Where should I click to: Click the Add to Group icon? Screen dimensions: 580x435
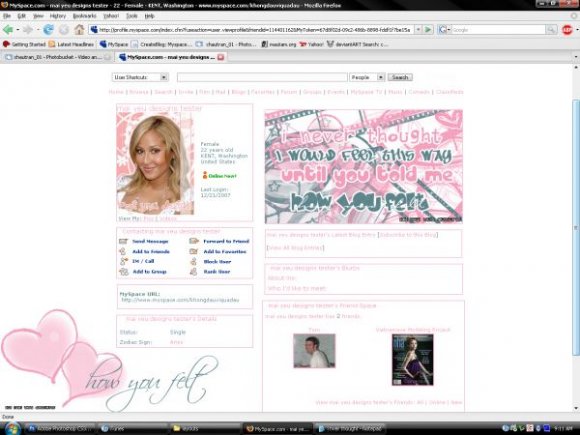124,272
